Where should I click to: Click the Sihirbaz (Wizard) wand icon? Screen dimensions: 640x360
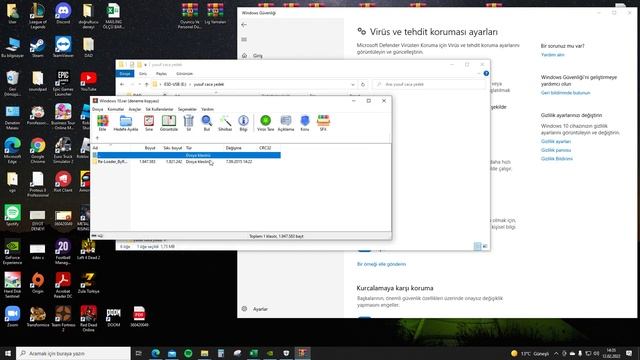point(225,122)
